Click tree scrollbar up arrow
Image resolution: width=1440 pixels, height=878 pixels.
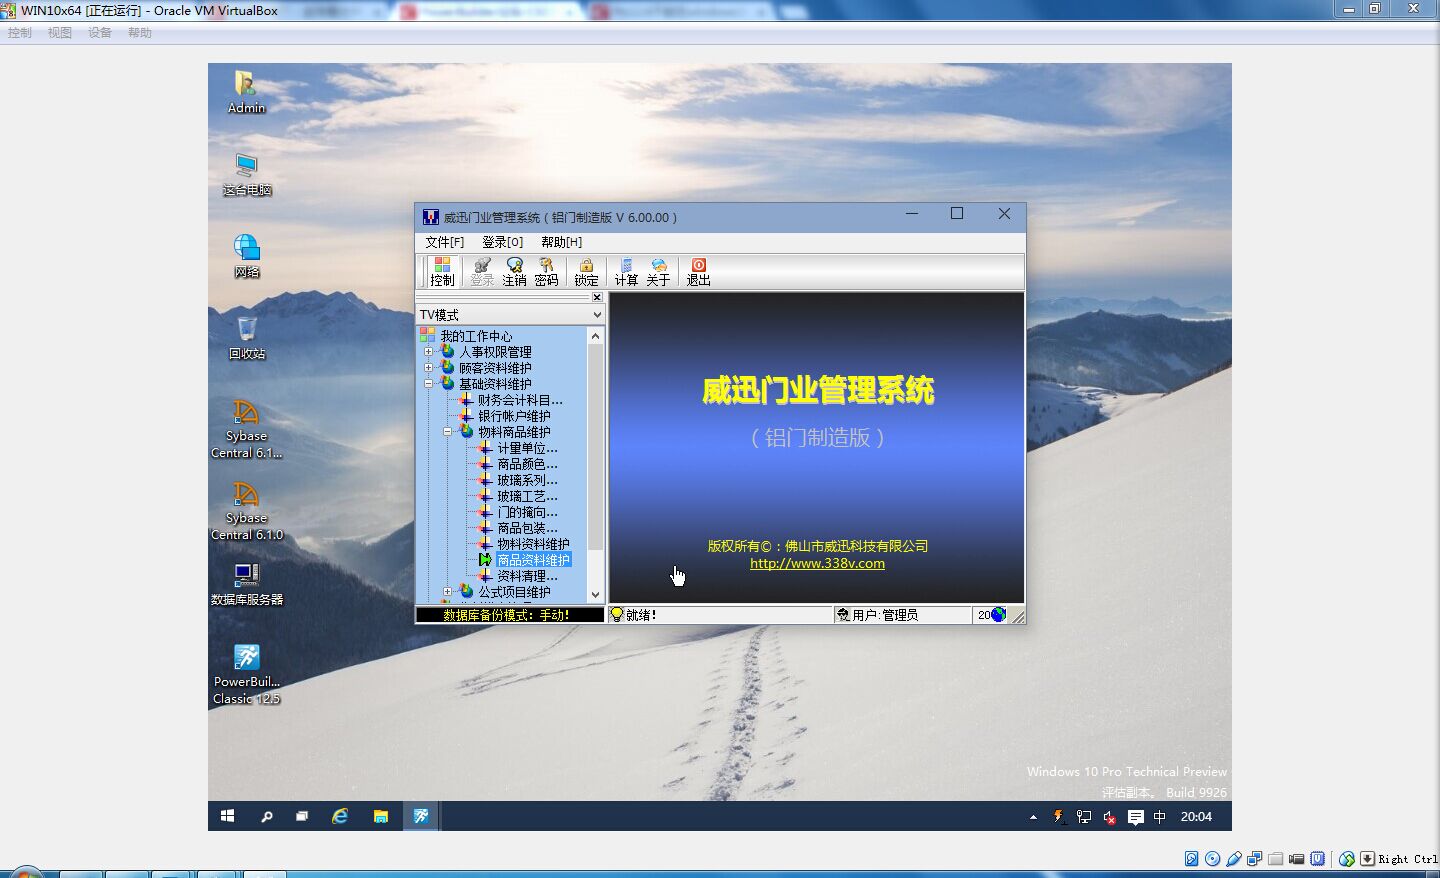point(595,336)
